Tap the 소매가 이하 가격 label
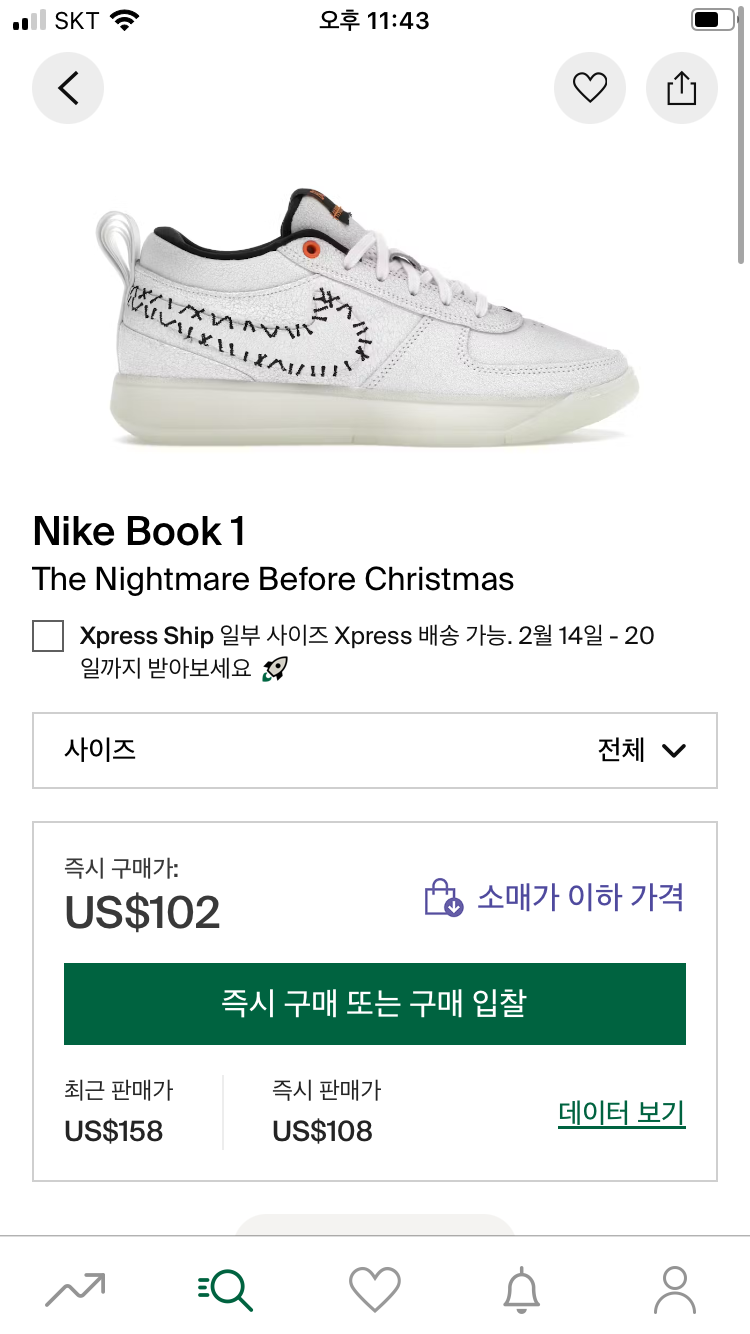The image size is (750, 1334). tap(580, 897)
